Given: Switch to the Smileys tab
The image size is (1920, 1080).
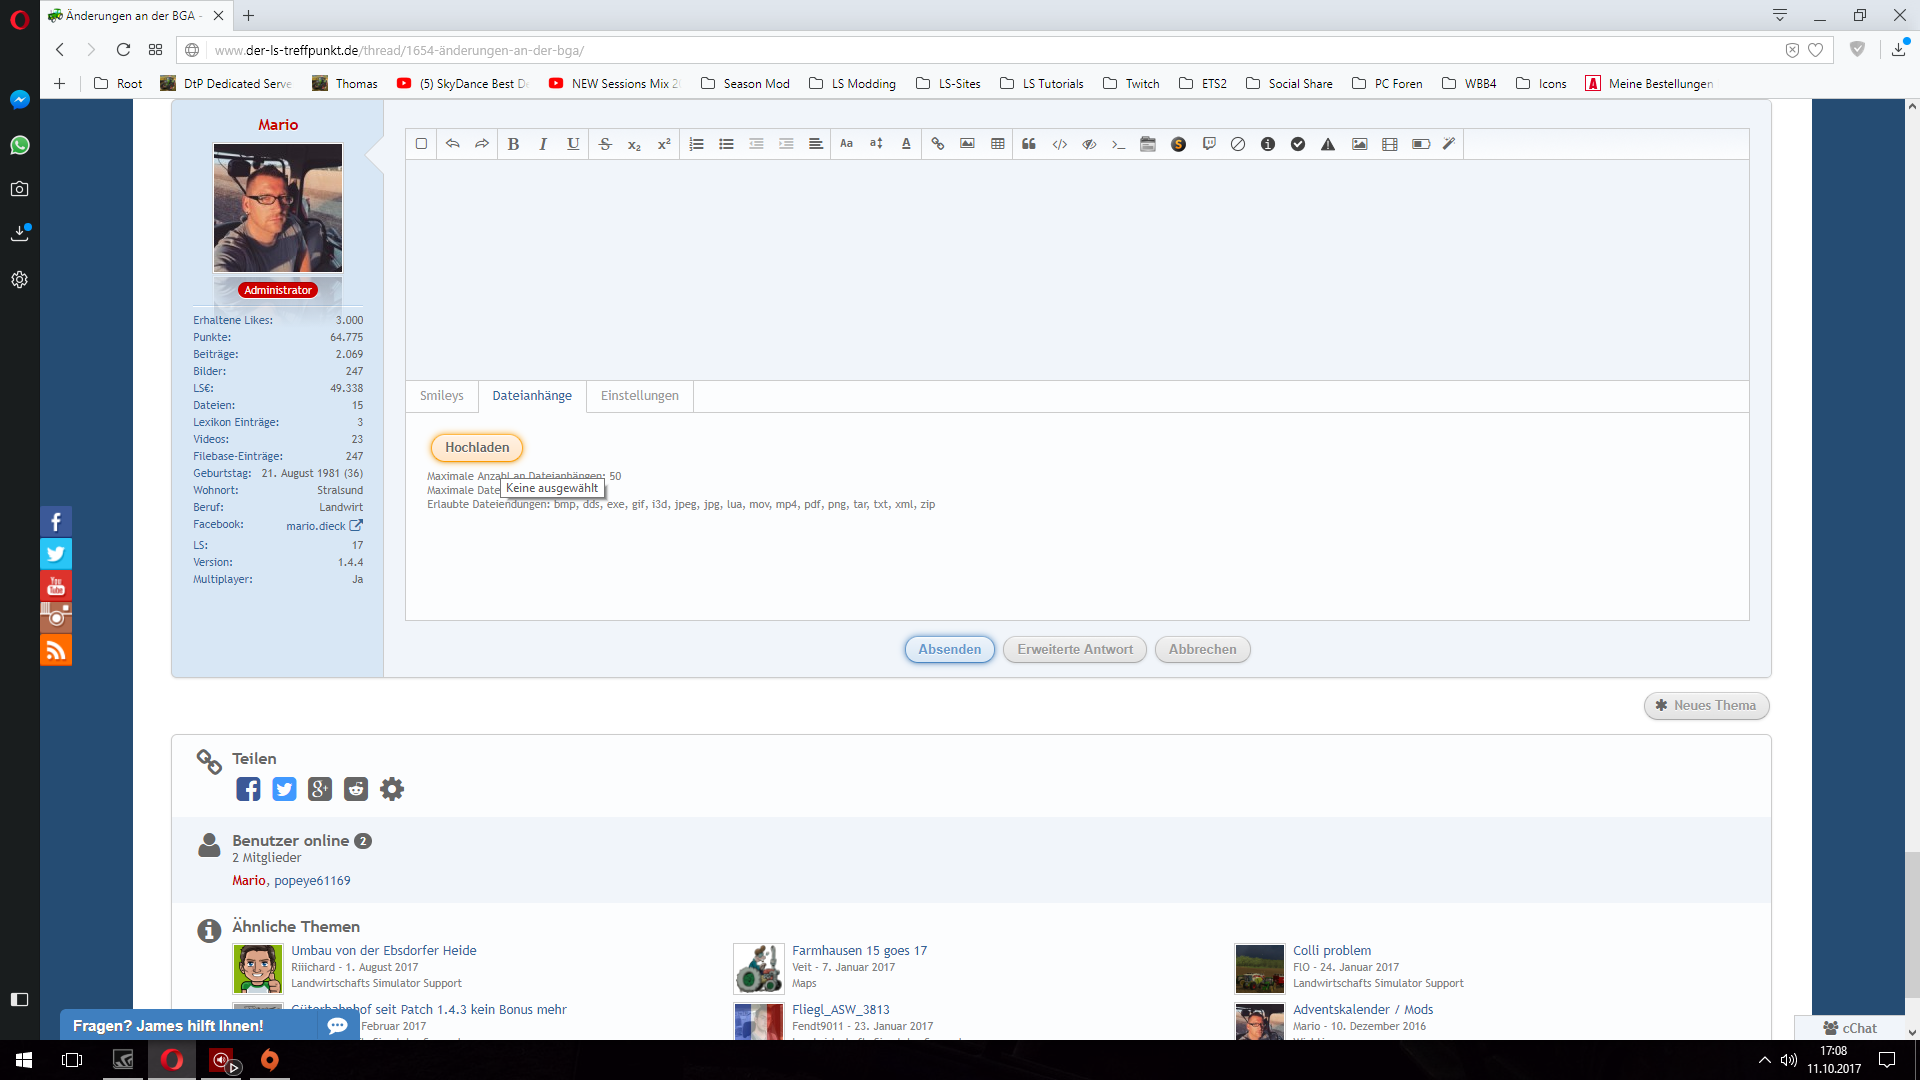Looking at the screenshot, I should (441, 396).
